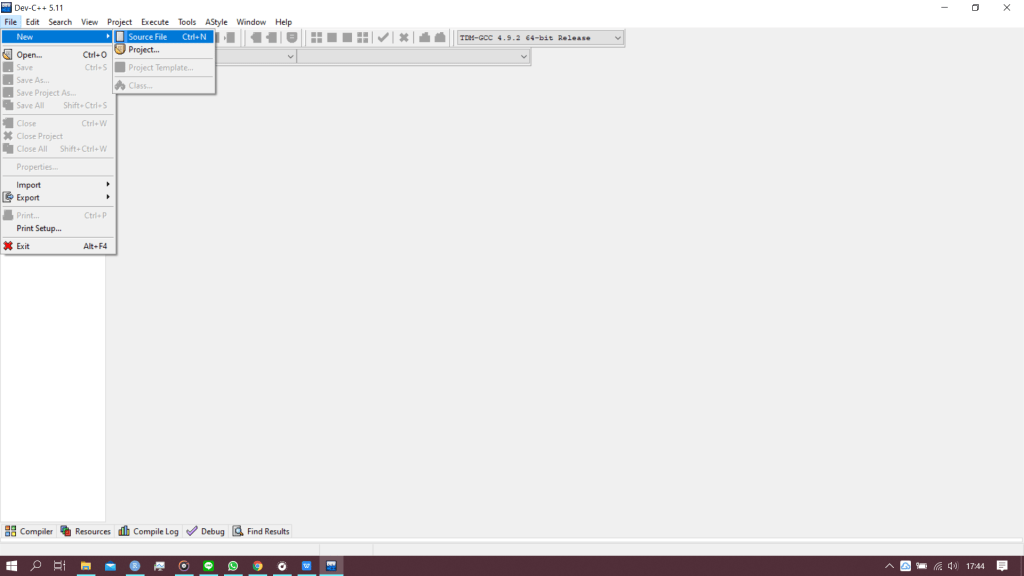Expand the Import submenu arrow
The width and height of the screenshot is (1024, 576).
click(108, 185)
